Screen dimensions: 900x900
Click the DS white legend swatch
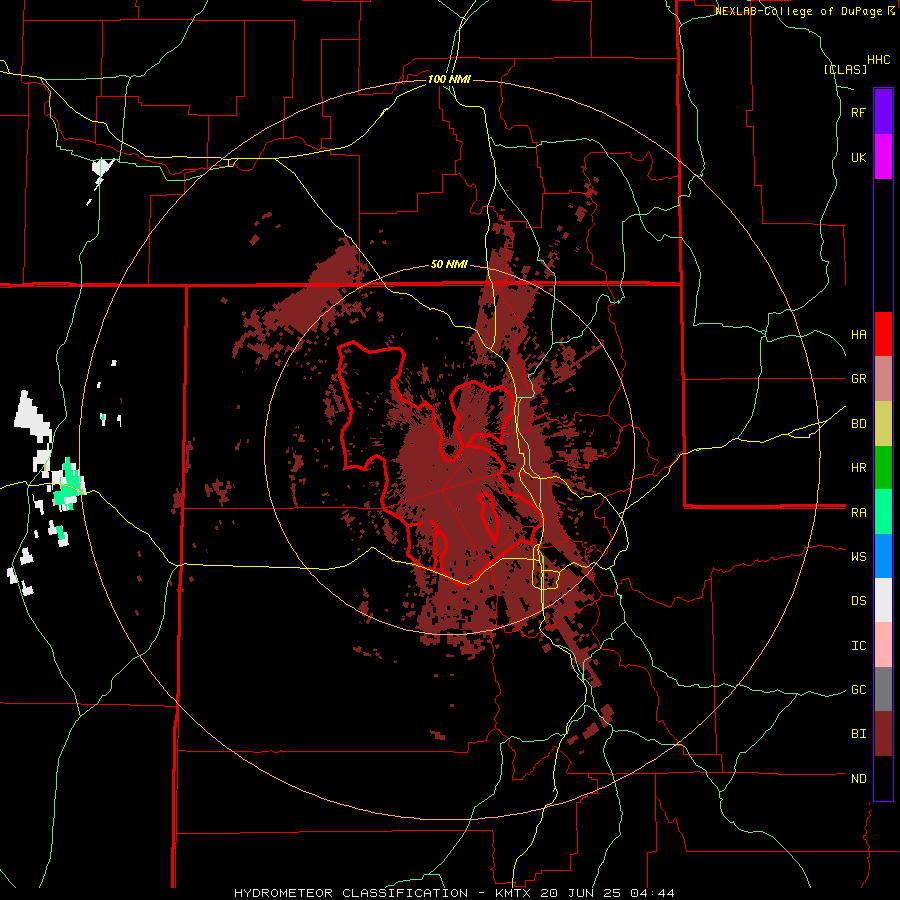pyautogui.click(x=883, y=600)
